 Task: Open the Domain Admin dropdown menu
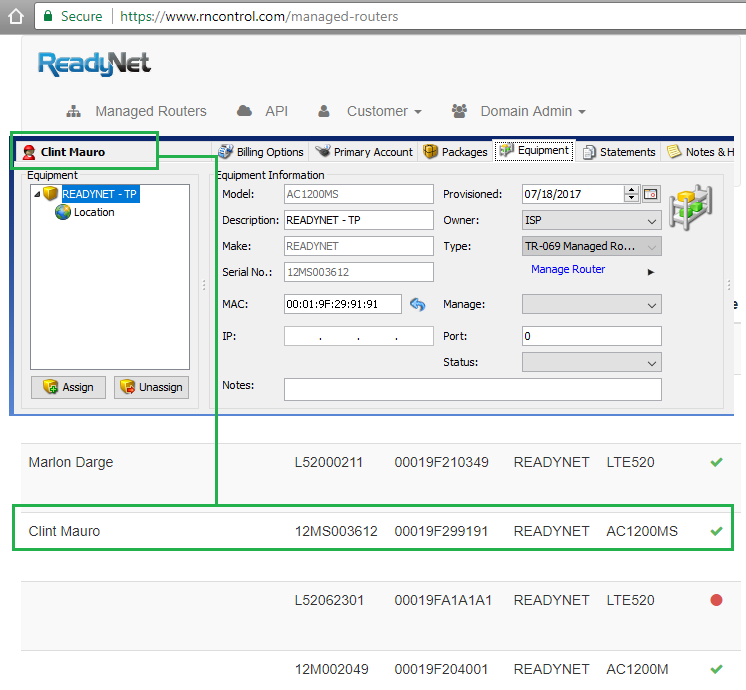pos(532,111)
